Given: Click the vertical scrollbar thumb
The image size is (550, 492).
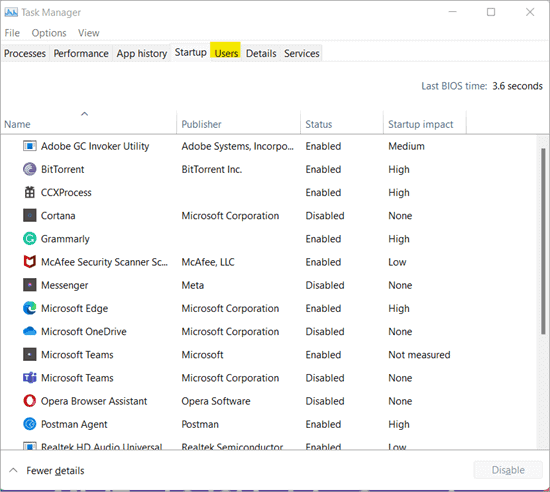Looking at the screenshot, I should [543, 241].
